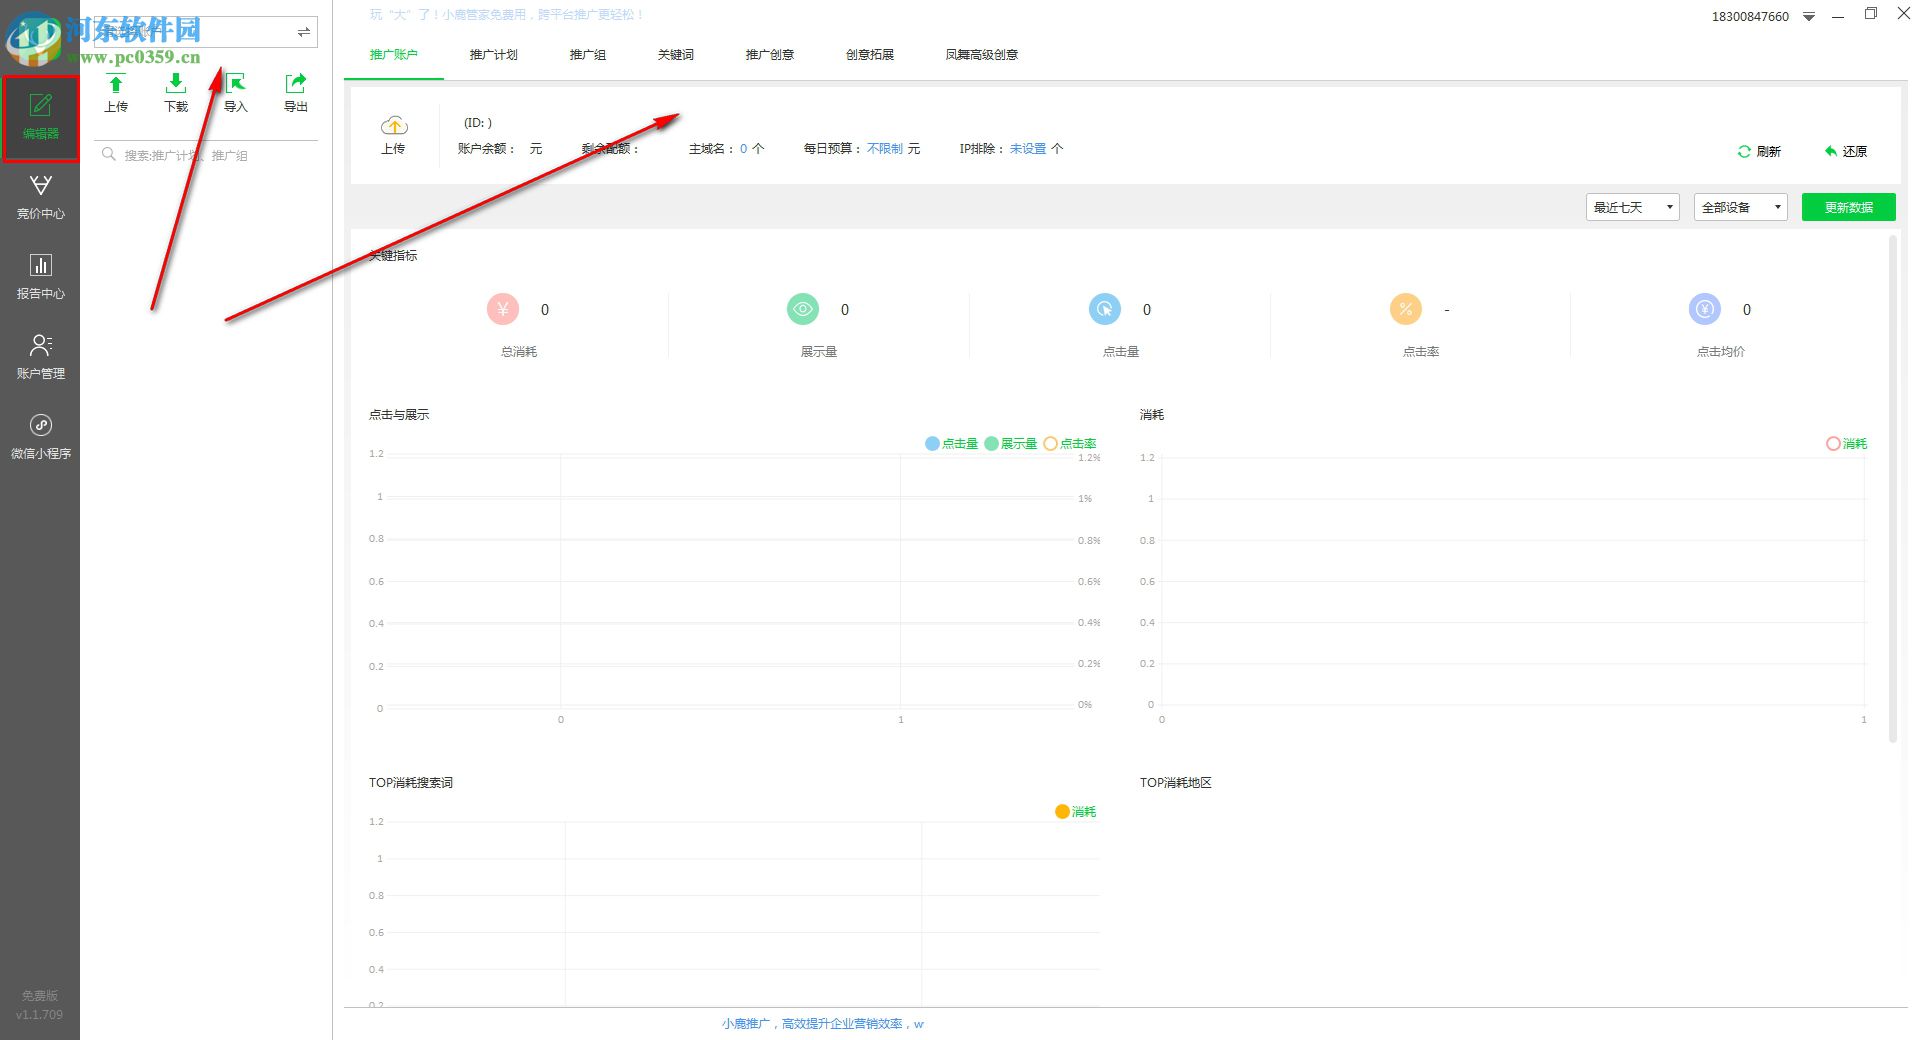This screenshot has width=1920, height=1040.
Task: Click the green 更新数据 button
Action: (1849, 207)
